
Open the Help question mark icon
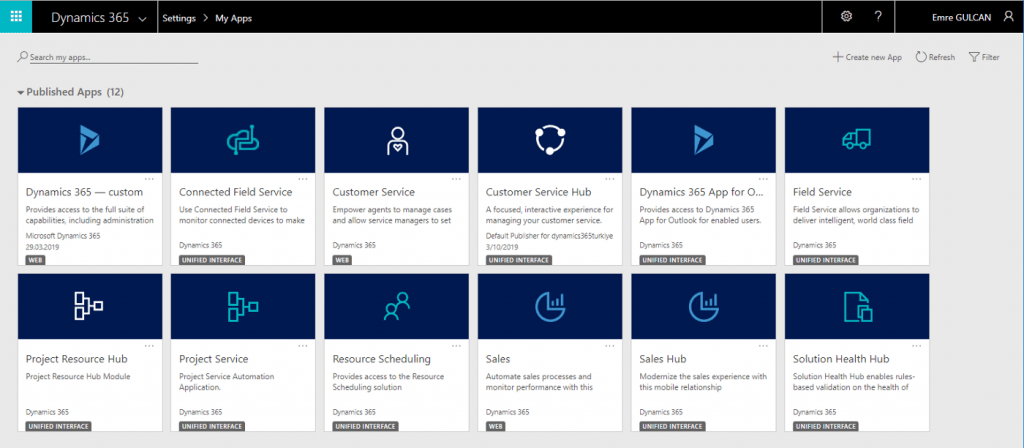tap(878, 17)
